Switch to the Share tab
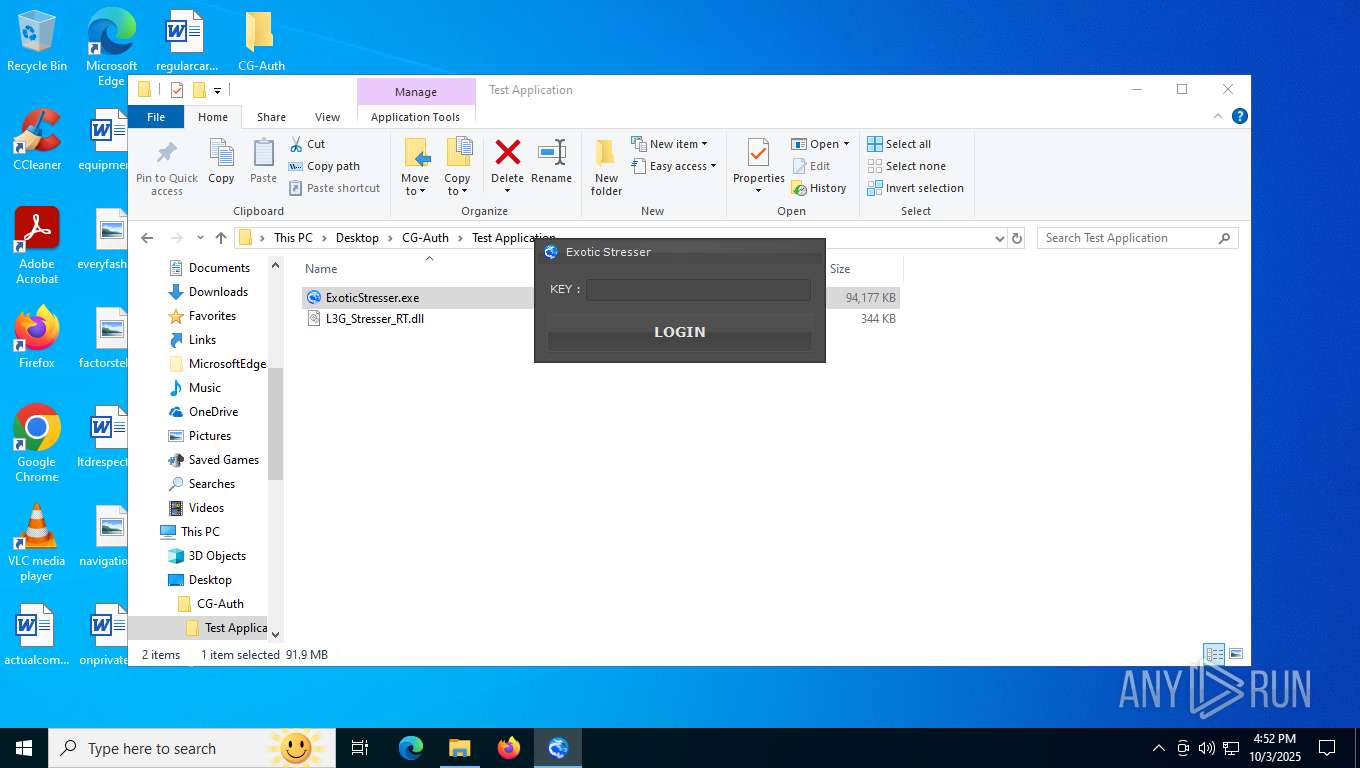The image size is (1360, 768). 271,117
